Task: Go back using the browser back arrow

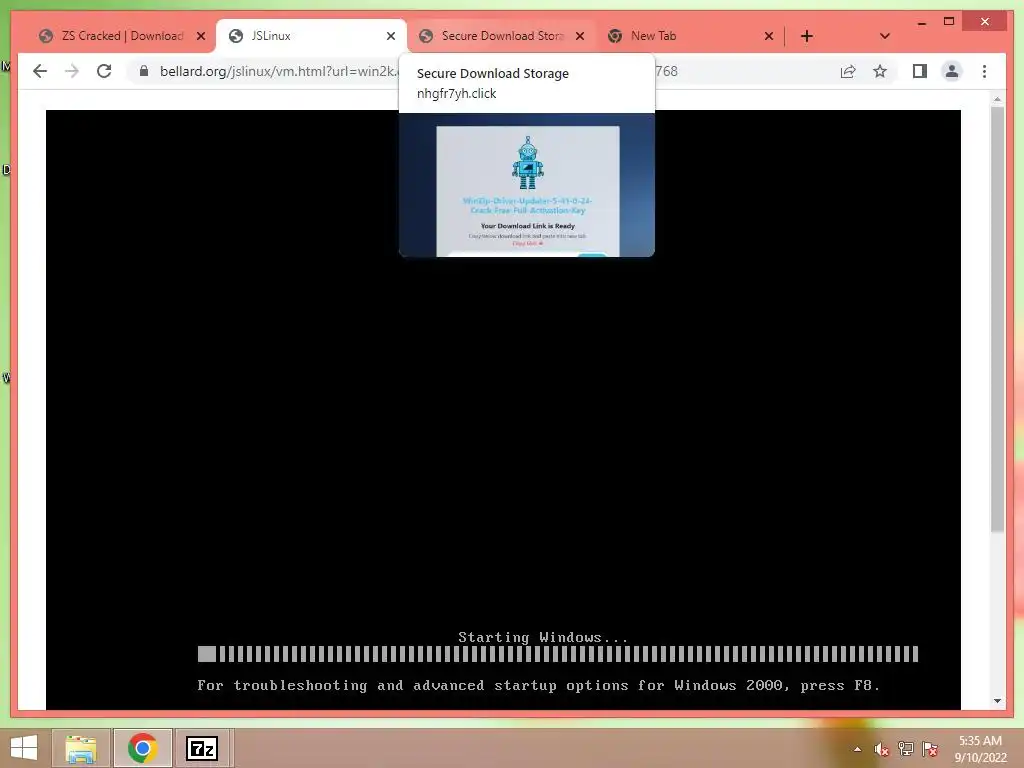Action: [x=40, y=71]
